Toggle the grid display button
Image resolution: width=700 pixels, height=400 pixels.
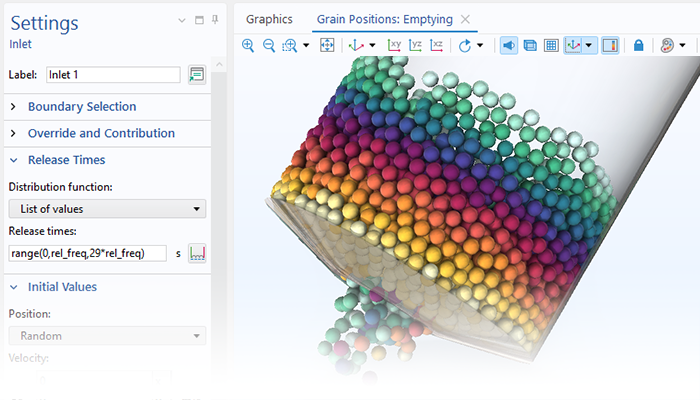pyautogui.click(x=551, y=46)
